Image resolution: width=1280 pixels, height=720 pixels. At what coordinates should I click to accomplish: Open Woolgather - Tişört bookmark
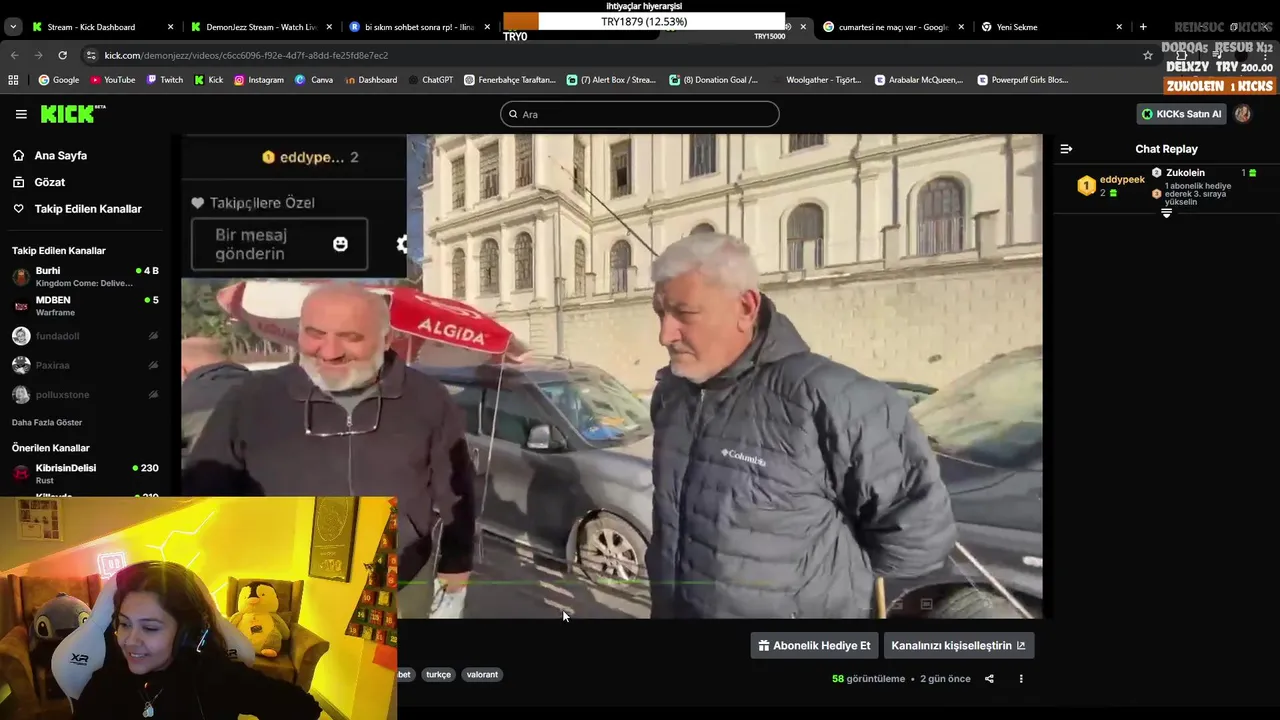(816, 80)
